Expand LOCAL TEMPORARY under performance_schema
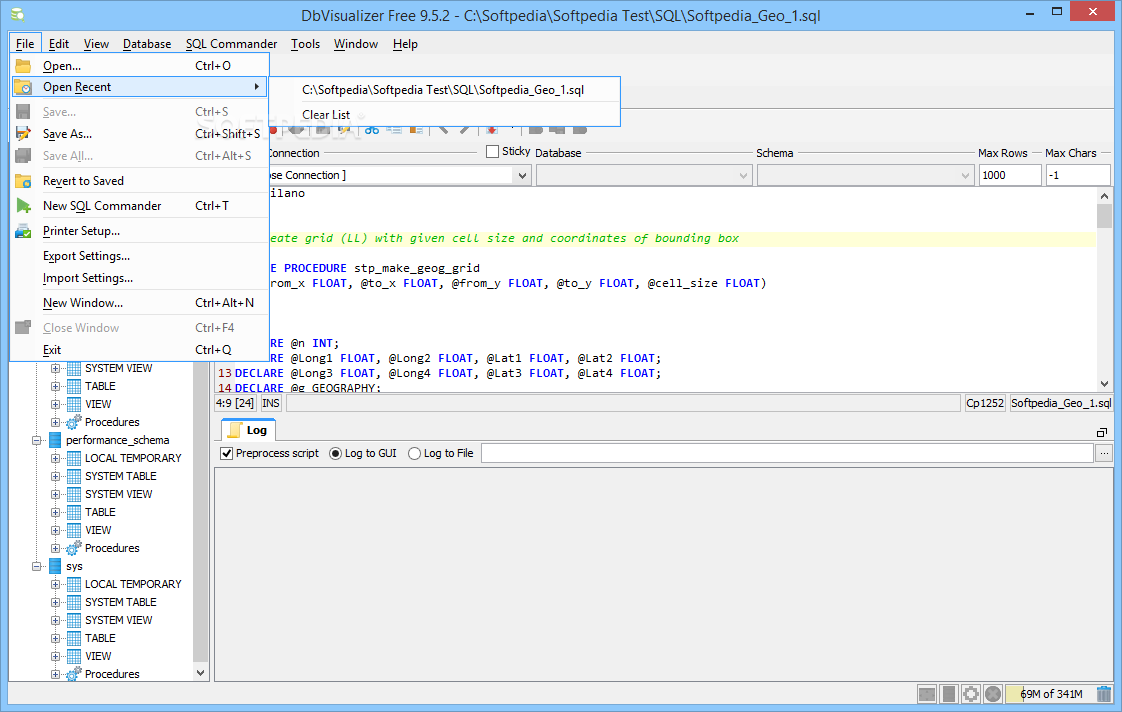 coord(55,458)
